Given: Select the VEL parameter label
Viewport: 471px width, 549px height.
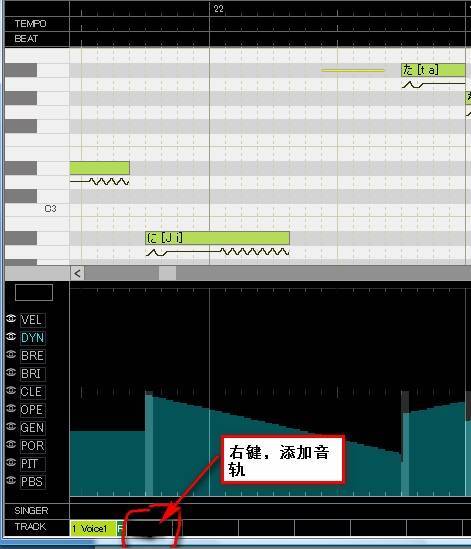Looking at the screenshot, I should click(32, 320).
